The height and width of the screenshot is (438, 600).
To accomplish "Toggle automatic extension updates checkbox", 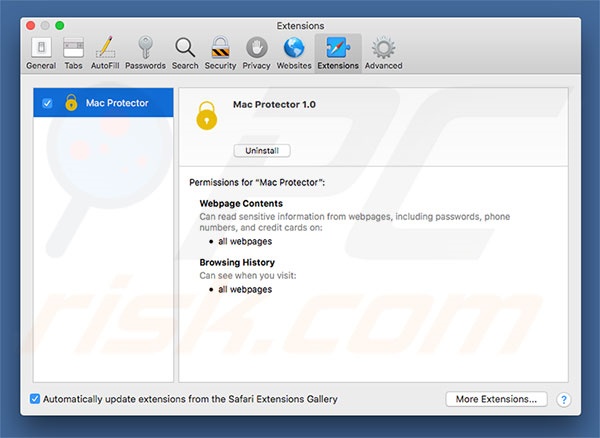I will 35,399.
